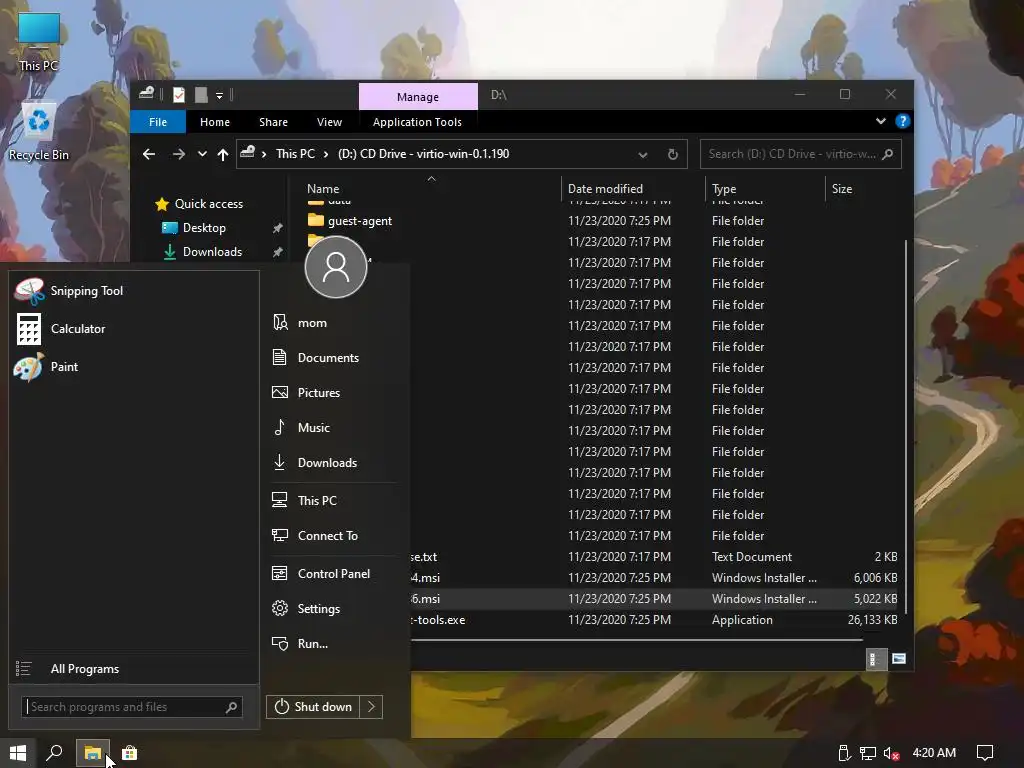This screenshot has height=768, width=1024.
Task: Switch to the View ribbon tab
Action: [x=329, y=122]
